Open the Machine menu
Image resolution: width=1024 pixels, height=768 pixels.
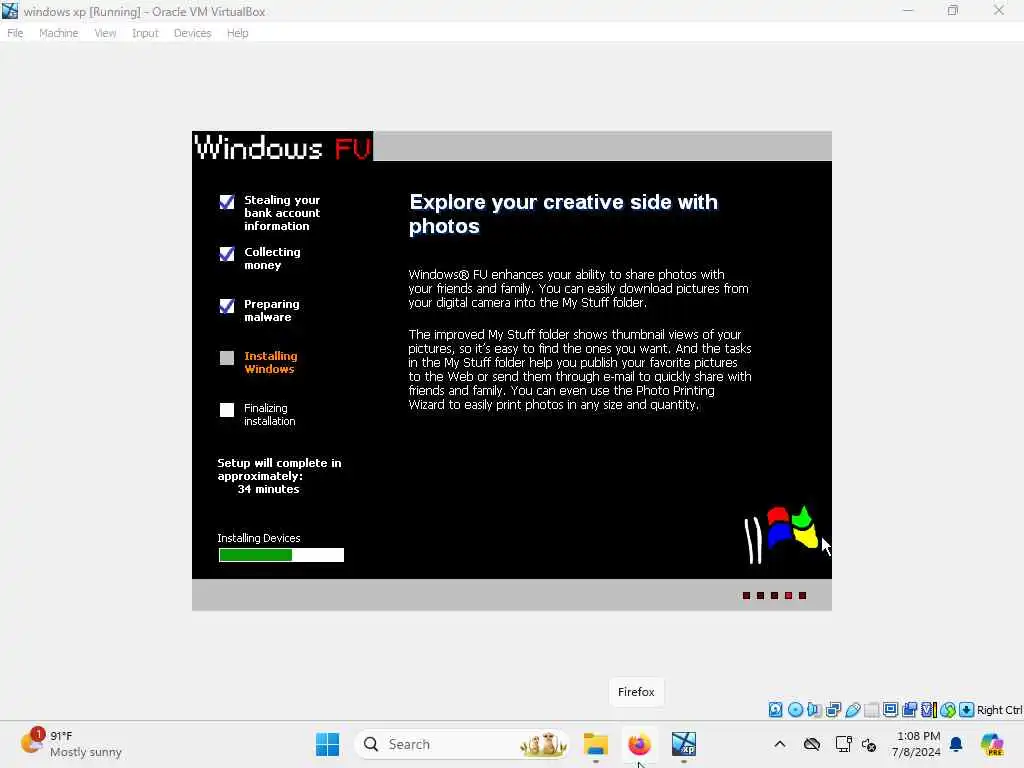pos(58,33)
